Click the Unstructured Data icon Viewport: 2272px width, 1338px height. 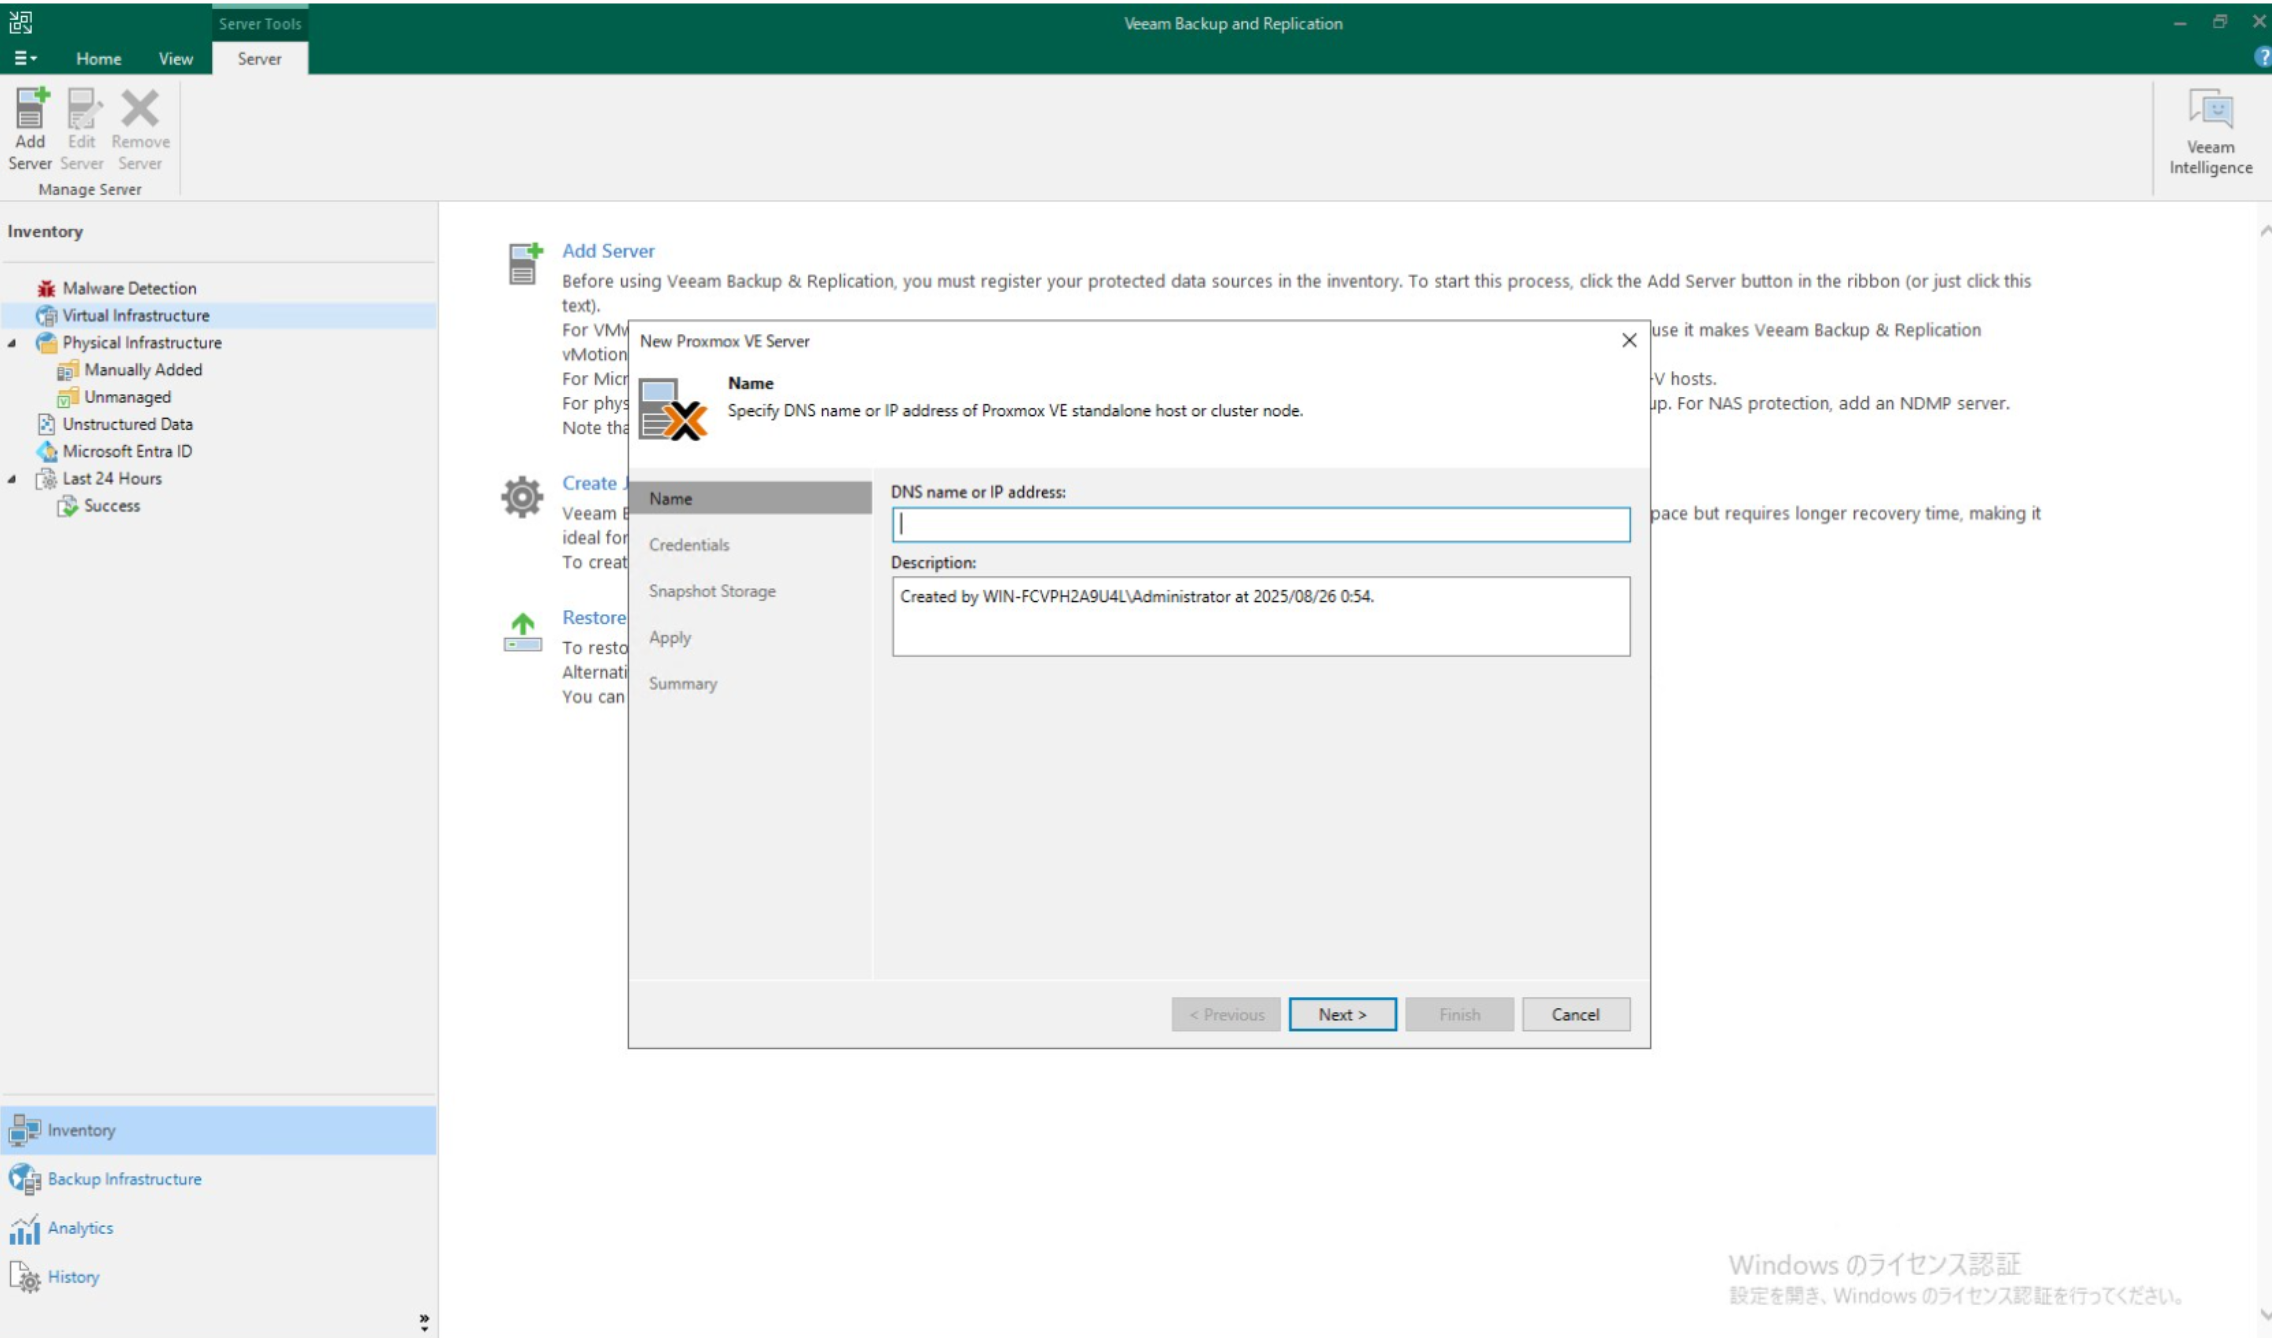[46, 424]
